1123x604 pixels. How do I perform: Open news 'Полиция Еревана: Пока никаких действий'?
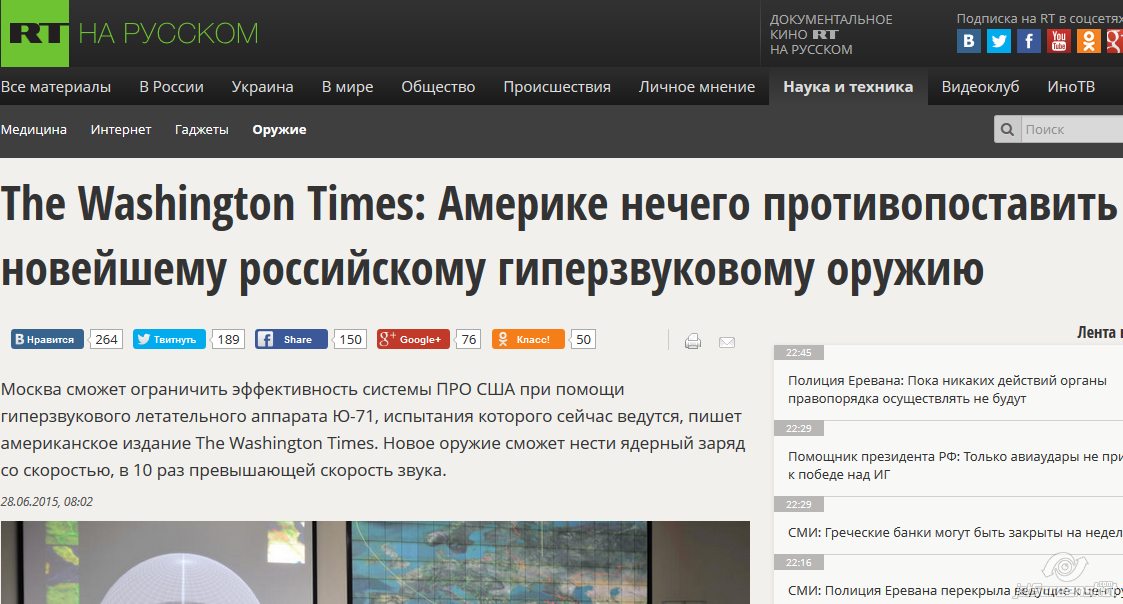tap(948, 390)
